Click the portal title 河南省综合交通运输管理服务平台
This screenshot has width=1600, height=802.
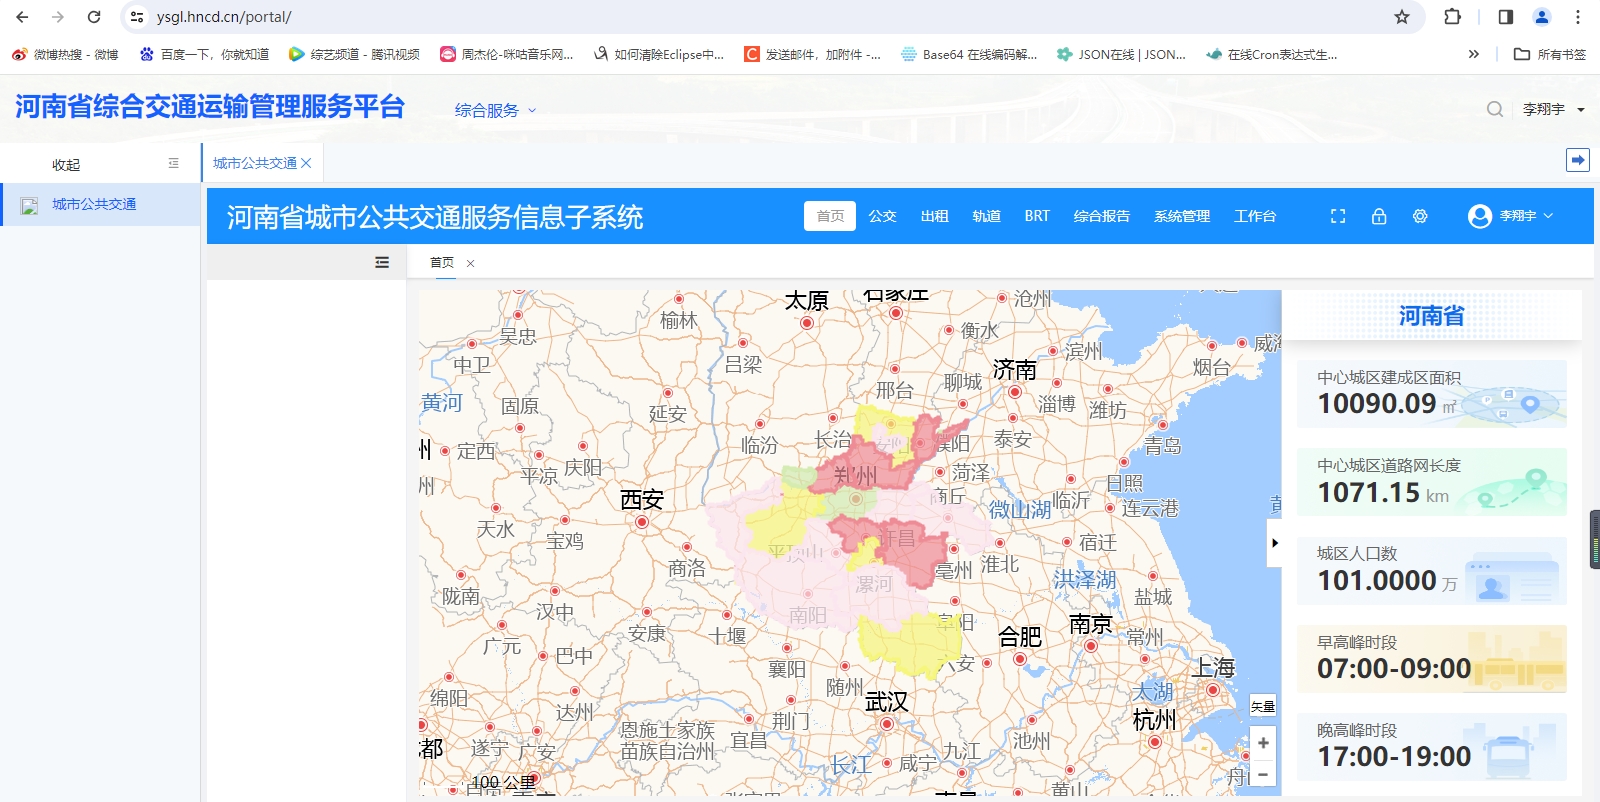pos(210,106)
